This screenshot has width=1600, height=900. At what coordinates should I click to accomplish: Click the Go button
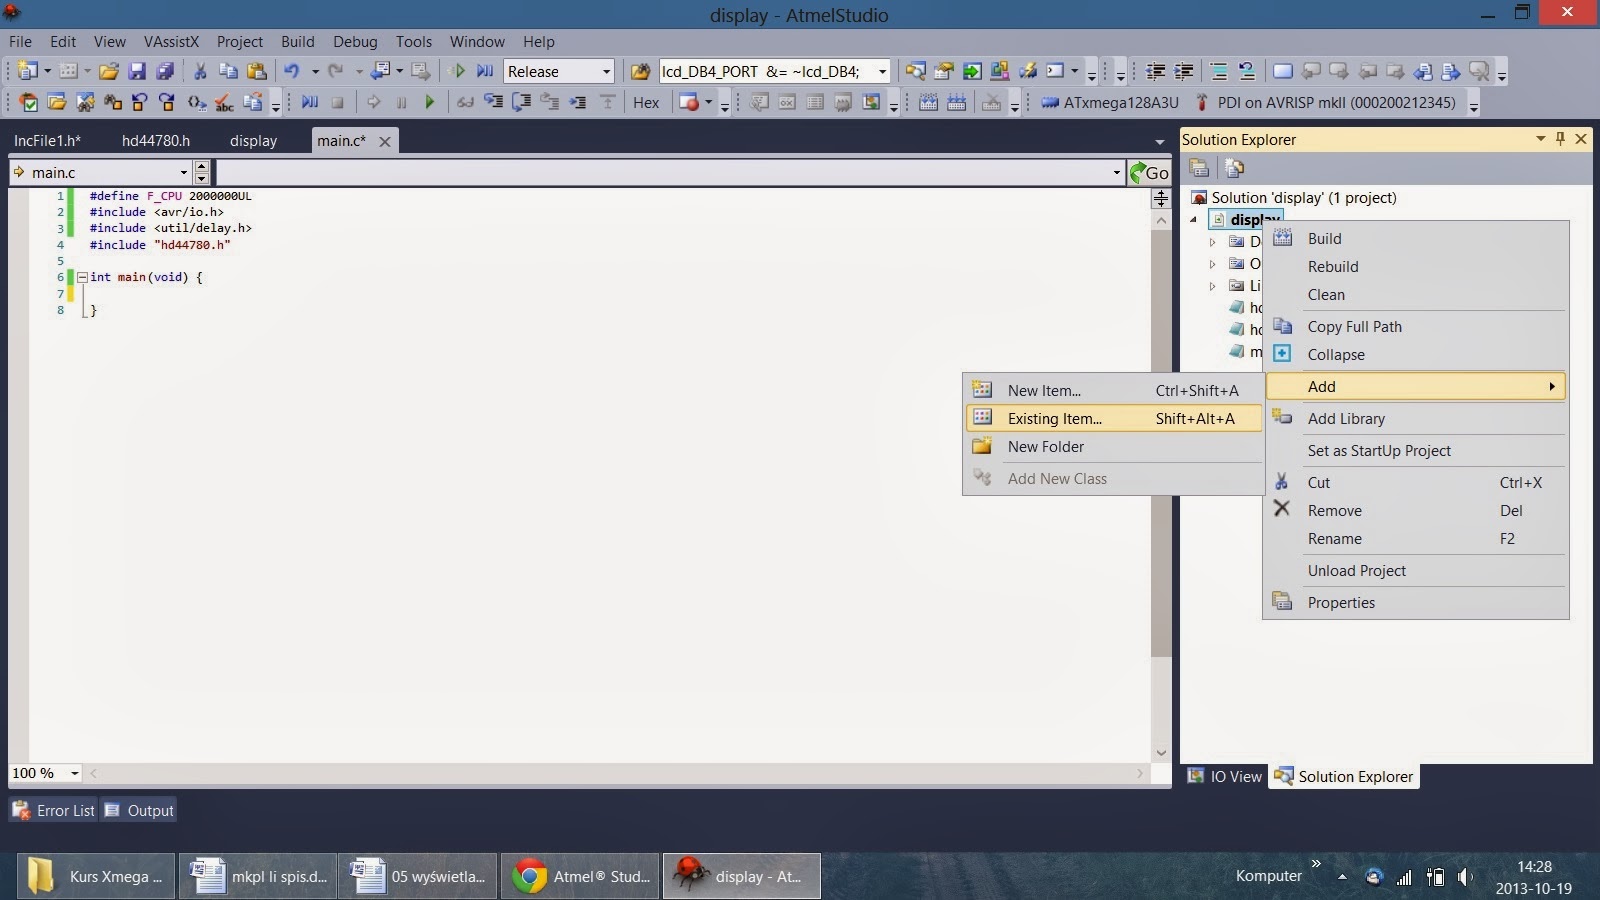point(1149,172)
